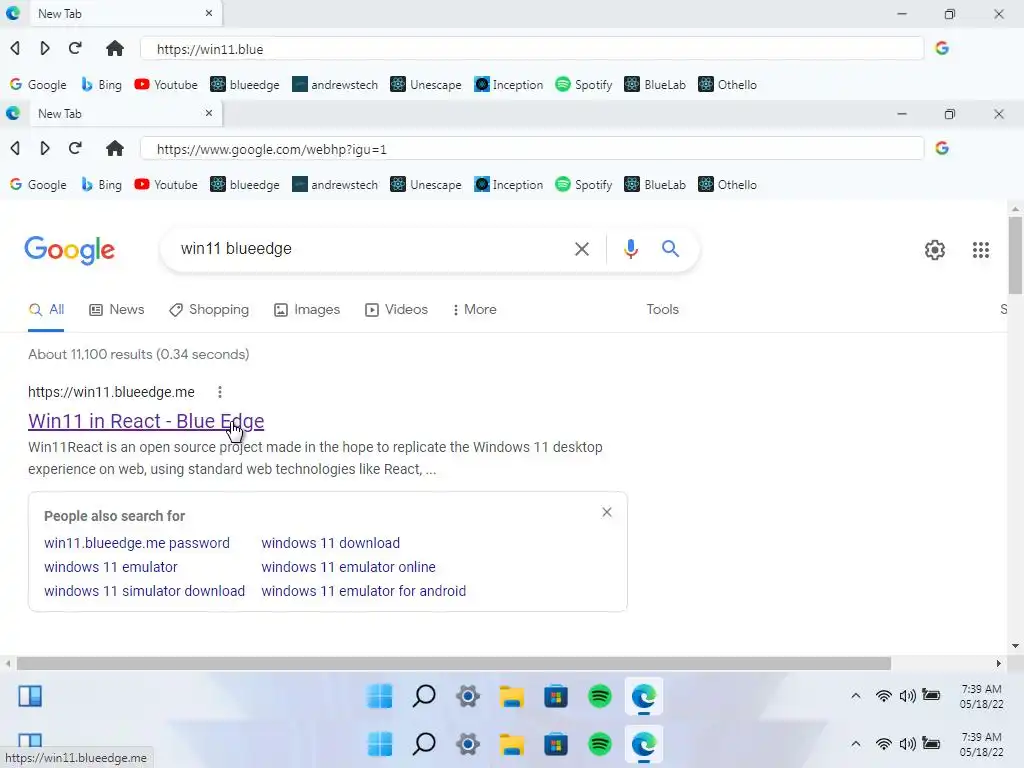The image size is (1024, 768).
Task: Open Inception bookmark in inner browser window
Action: 509,185
